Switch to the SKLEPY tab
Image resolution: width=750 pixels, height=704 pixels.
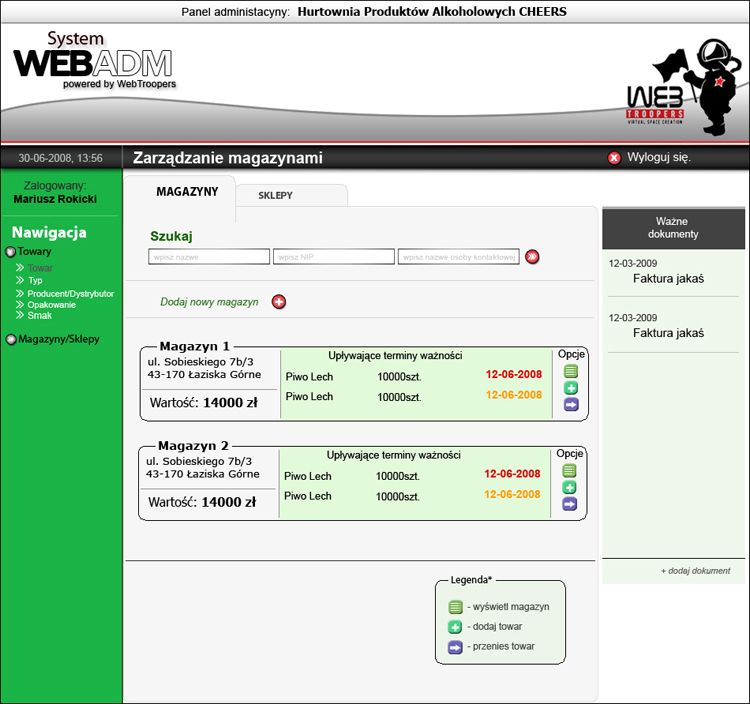pos(275,196)
